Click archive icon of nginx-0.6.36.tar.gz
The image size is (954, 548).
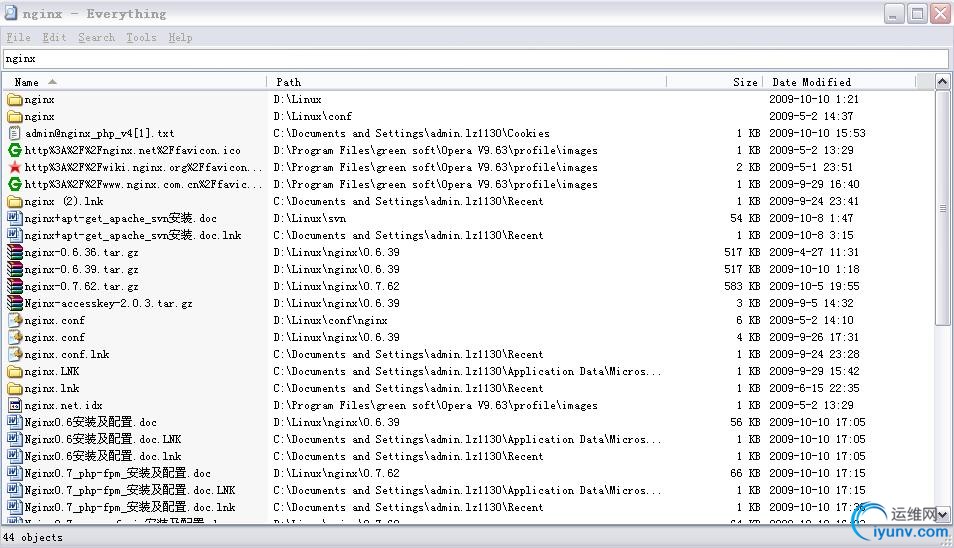pyautogui.click(x=15, y=252)
